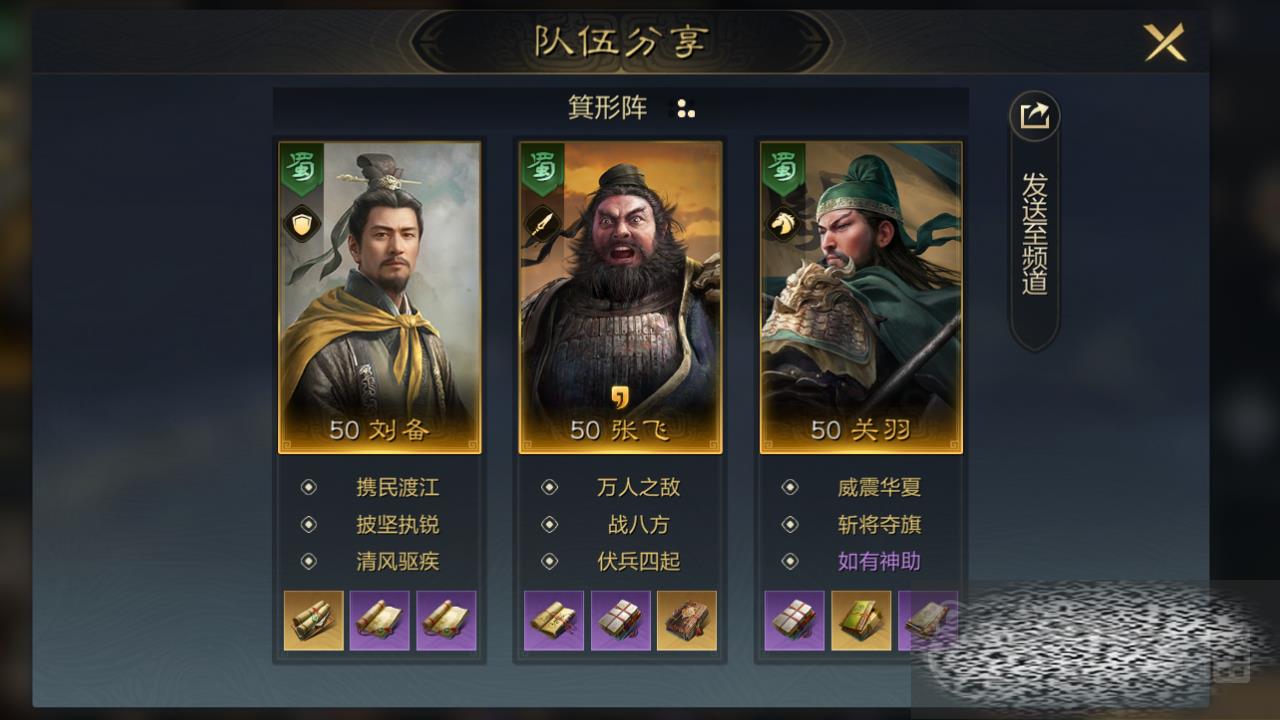Click Zhang Fei's spear troop type icon
Screen dimensions: 1280x720
pos(542,224)
